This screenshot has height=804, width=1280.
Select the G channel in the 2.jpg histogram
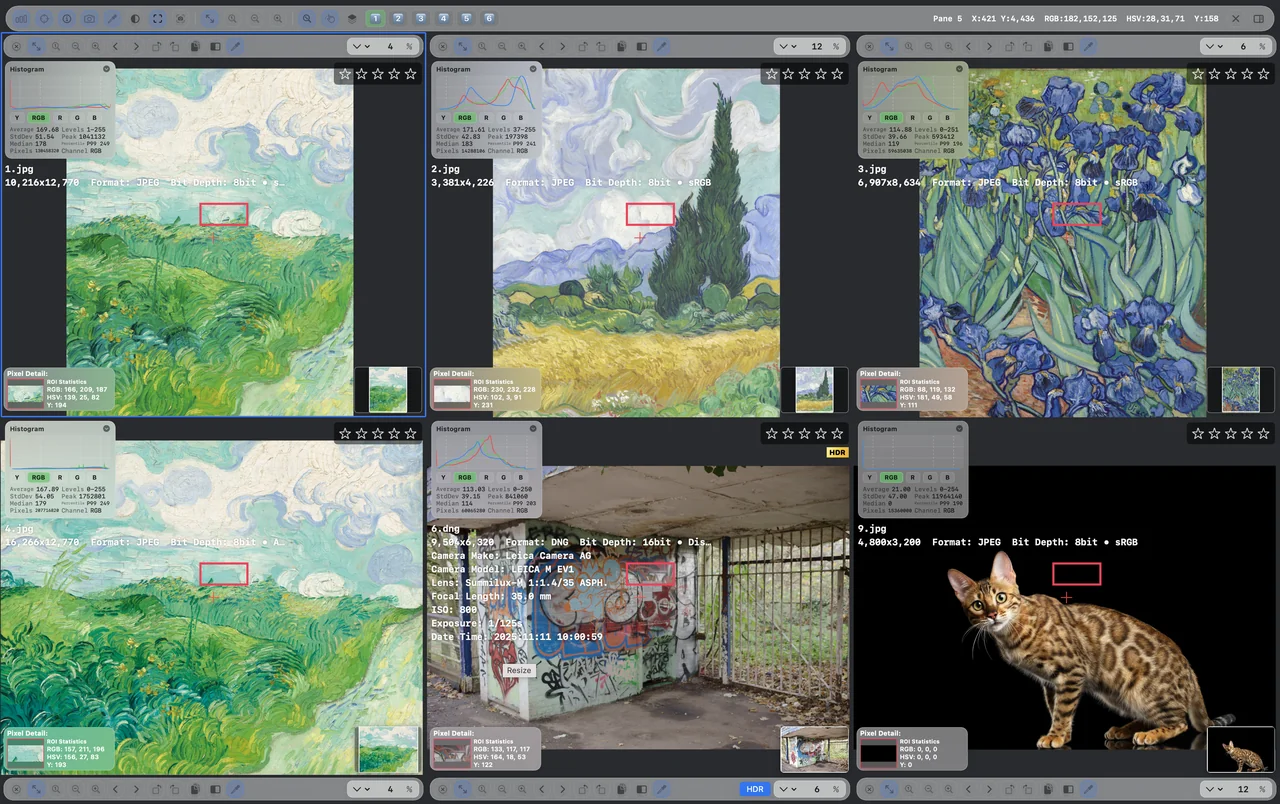pos(506,117)
